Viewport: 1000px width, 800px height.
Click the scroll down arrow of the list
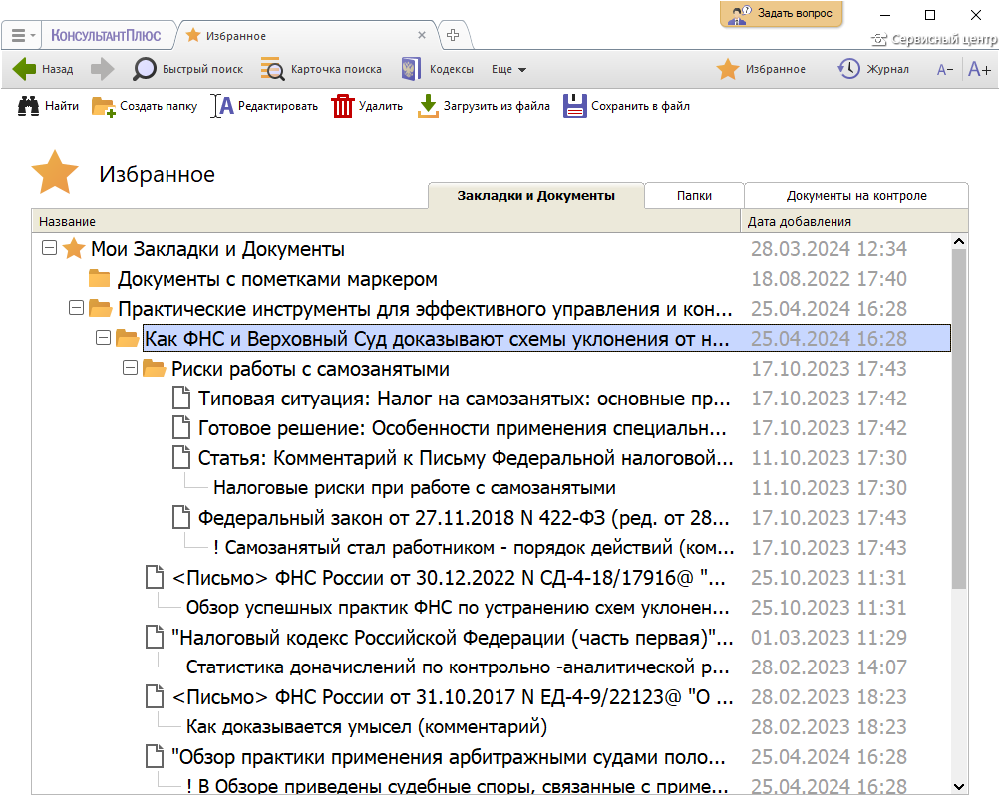tap(959, 786)
